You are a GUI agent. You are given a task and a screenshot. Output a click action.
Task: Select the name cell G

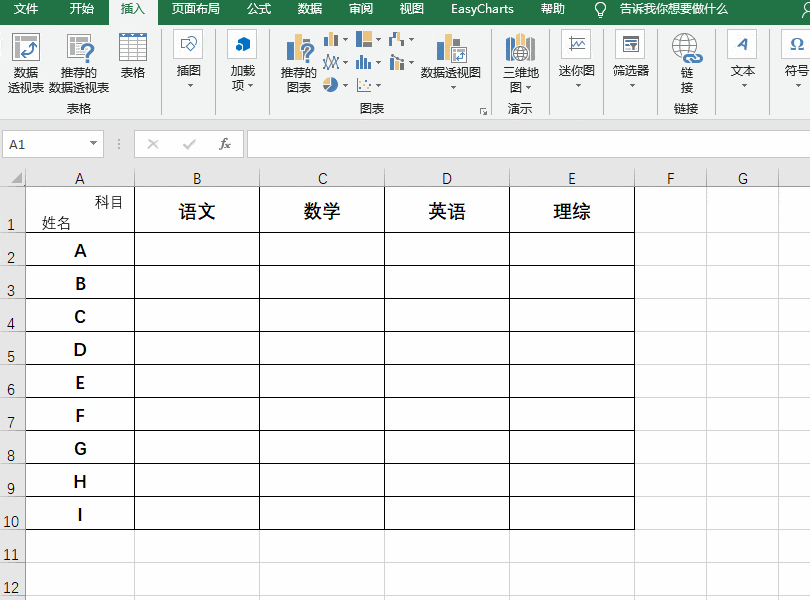[x=80, y=448]
